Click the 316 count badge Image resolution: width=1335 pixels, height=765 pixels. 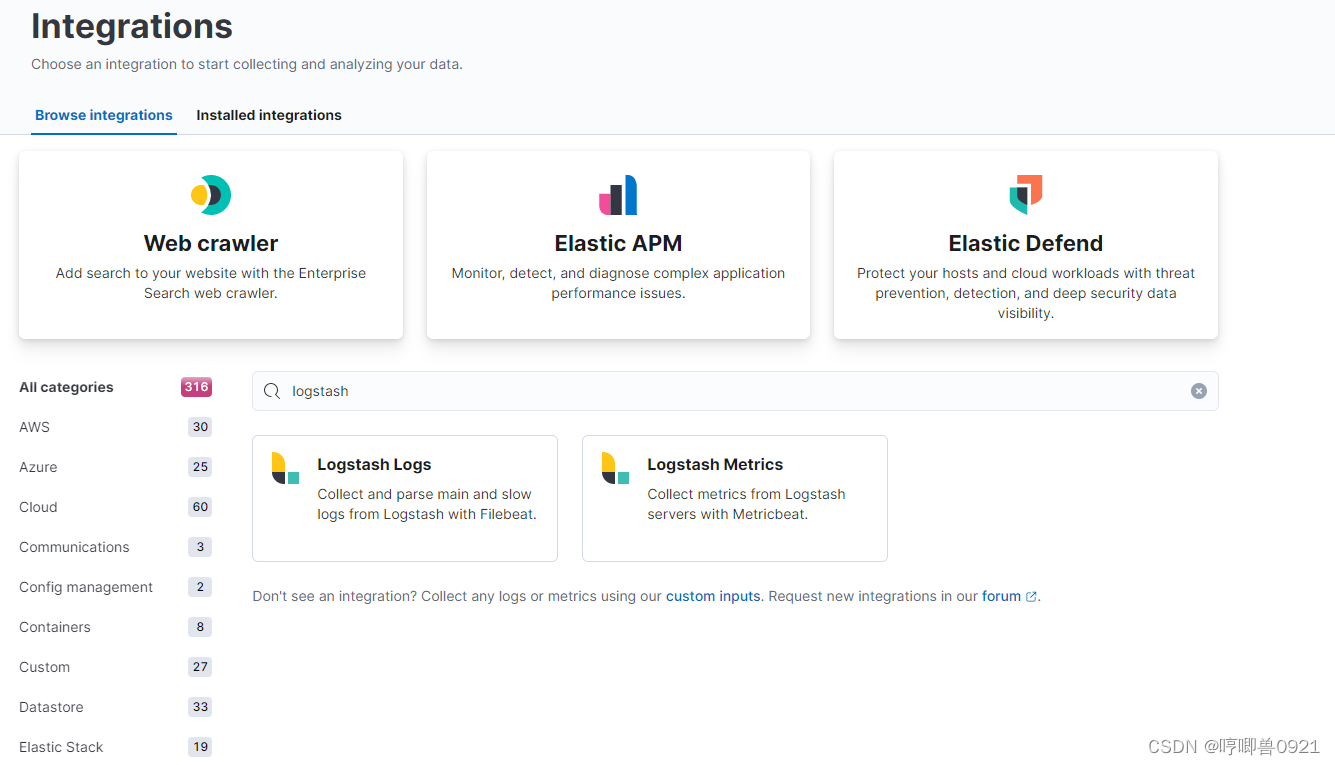(196, 387)
